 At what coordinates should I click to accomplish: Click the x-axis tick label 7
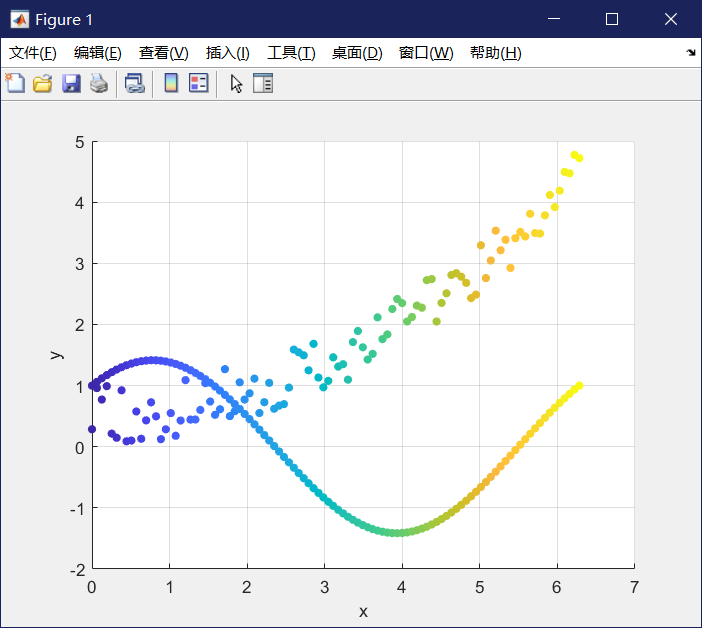[634, 587]
